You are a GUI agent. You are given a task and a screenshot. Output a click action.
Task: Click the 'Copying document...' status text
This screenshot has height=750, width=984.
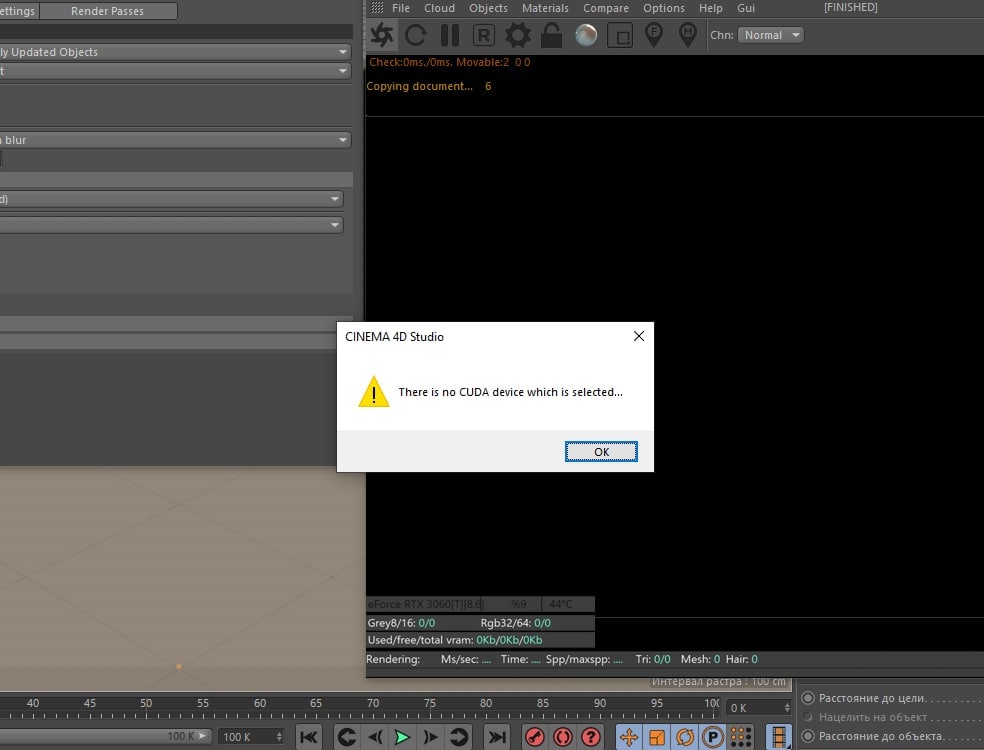419,86
